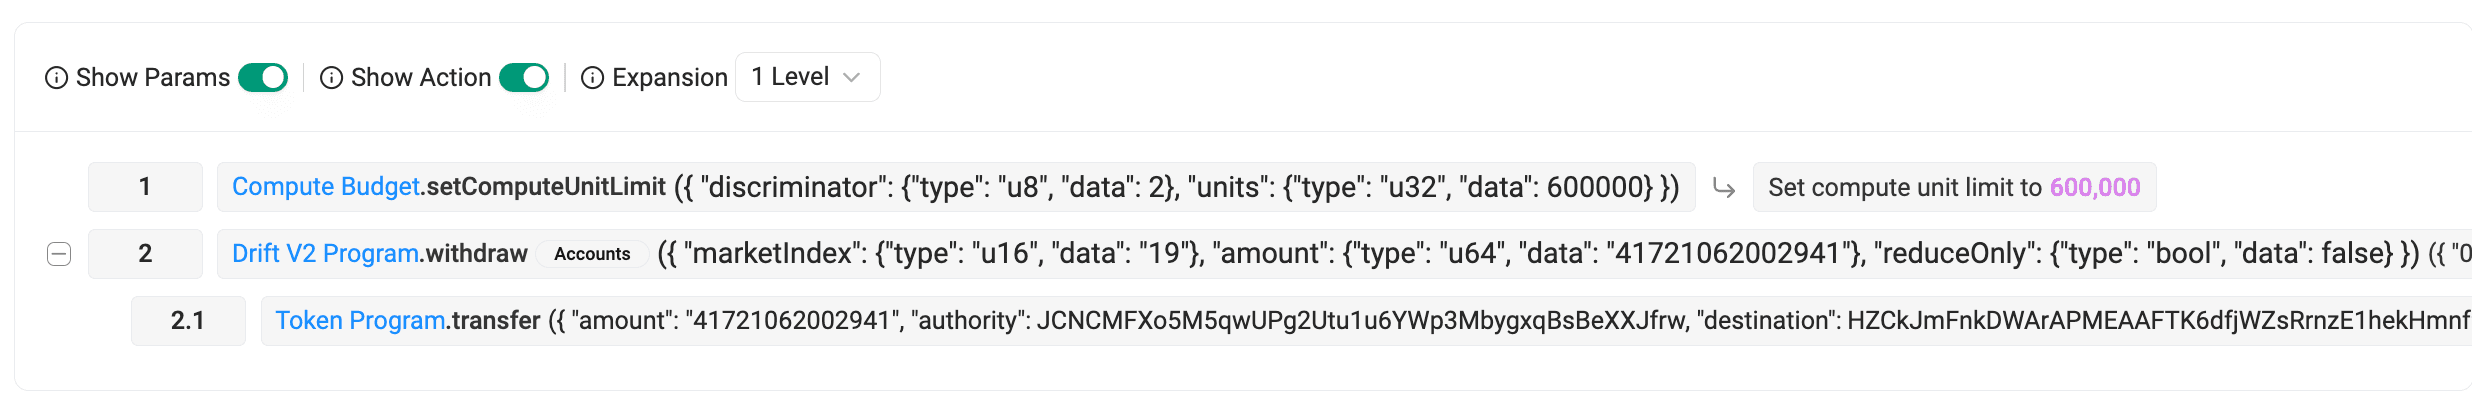Viewport: 2472px width, 410px height.
Task: Select instruction number 2 row label
Action: (x=145, y=254)
